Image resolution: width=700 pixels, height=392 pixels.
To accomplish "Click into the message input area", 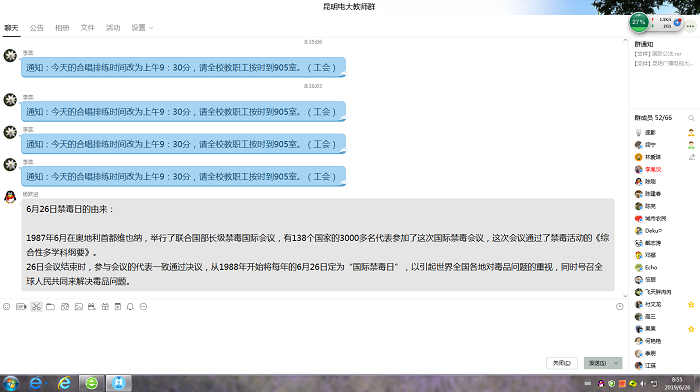I will (x=312, y=334).
